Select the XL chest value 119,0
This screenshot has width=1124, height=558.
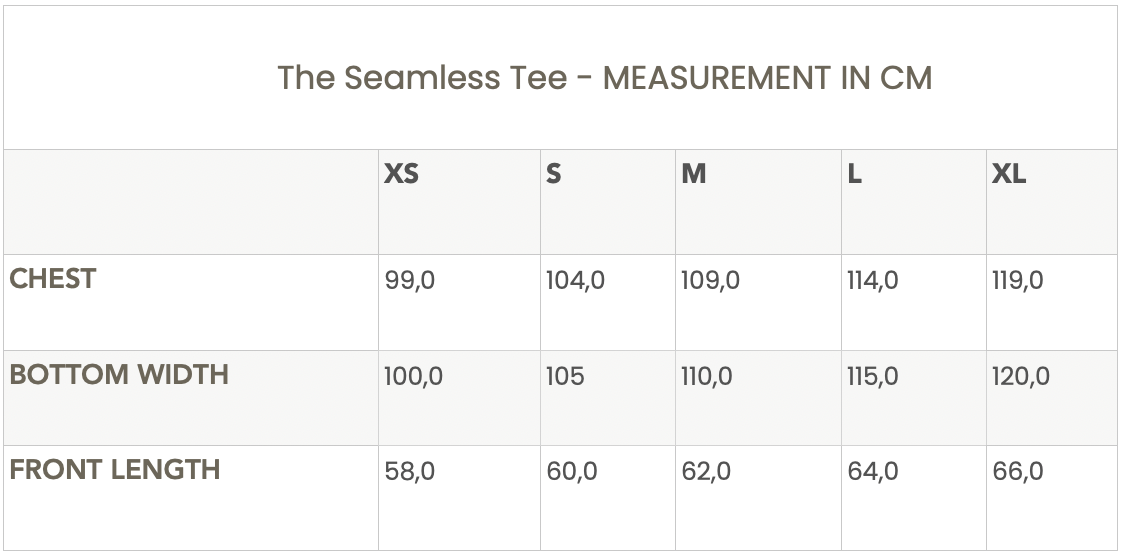[x=1017, y=281]
